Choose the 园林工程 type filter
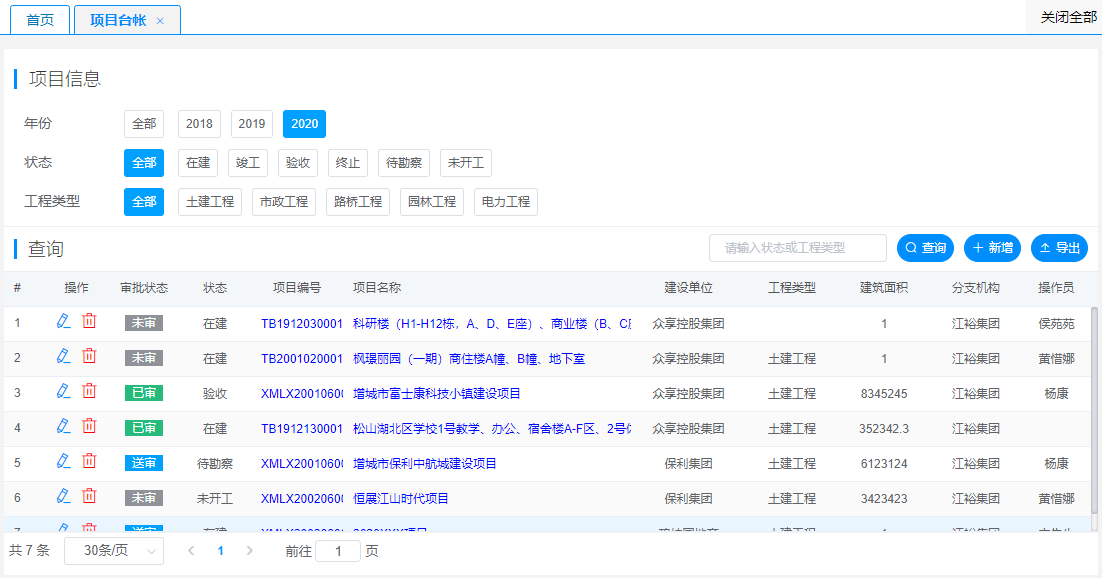Image resolution: width=1102 pixels, height=578 pixels. pos(432,202)
